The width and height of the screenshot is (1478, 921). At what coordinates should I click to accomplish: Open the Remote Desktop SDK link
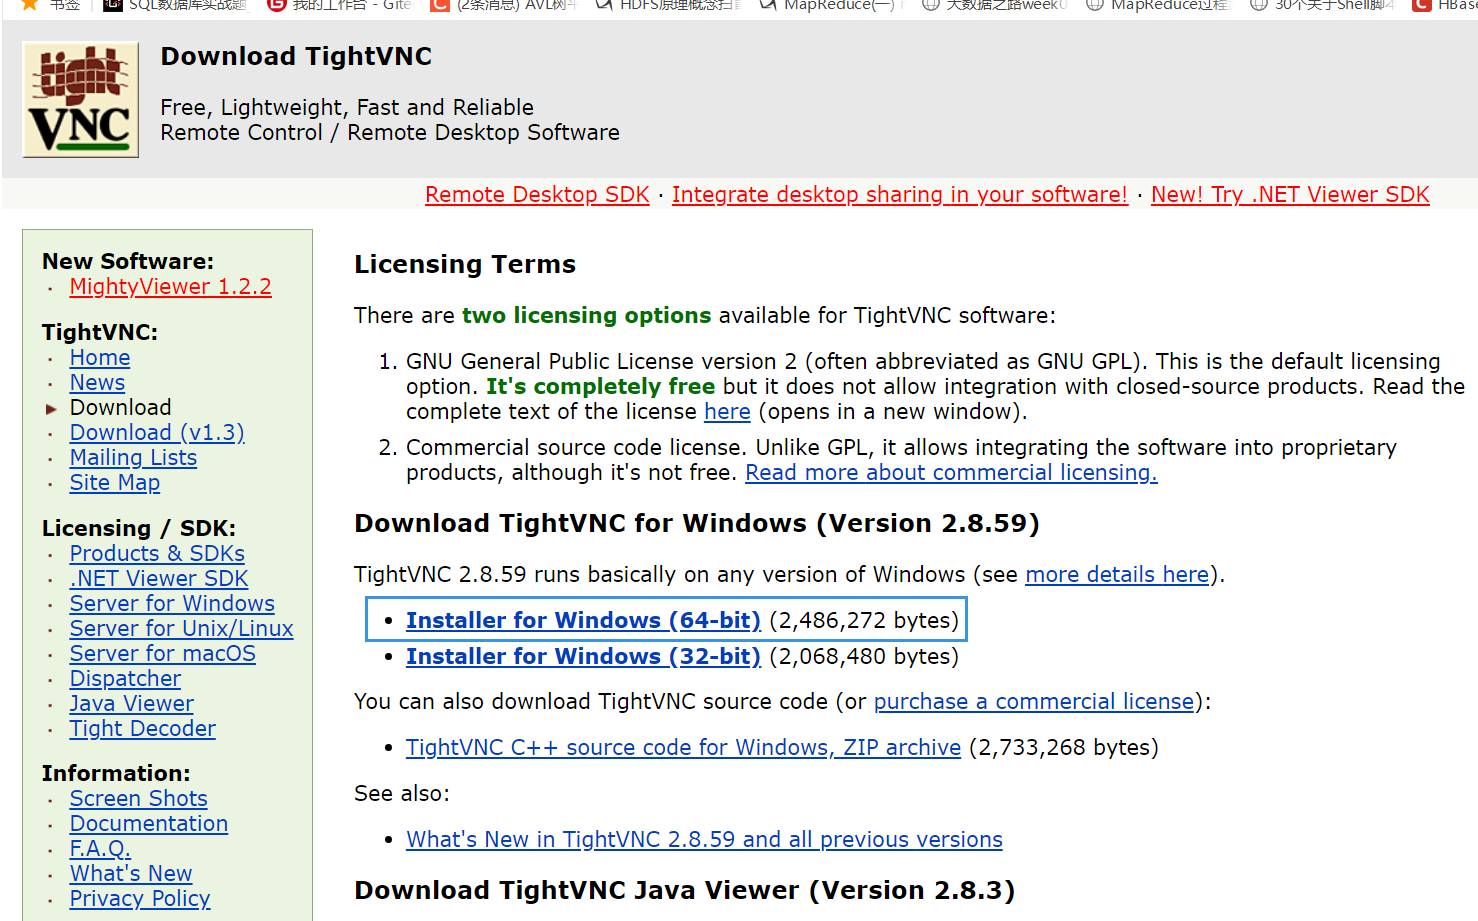click(x=537, y=194)
